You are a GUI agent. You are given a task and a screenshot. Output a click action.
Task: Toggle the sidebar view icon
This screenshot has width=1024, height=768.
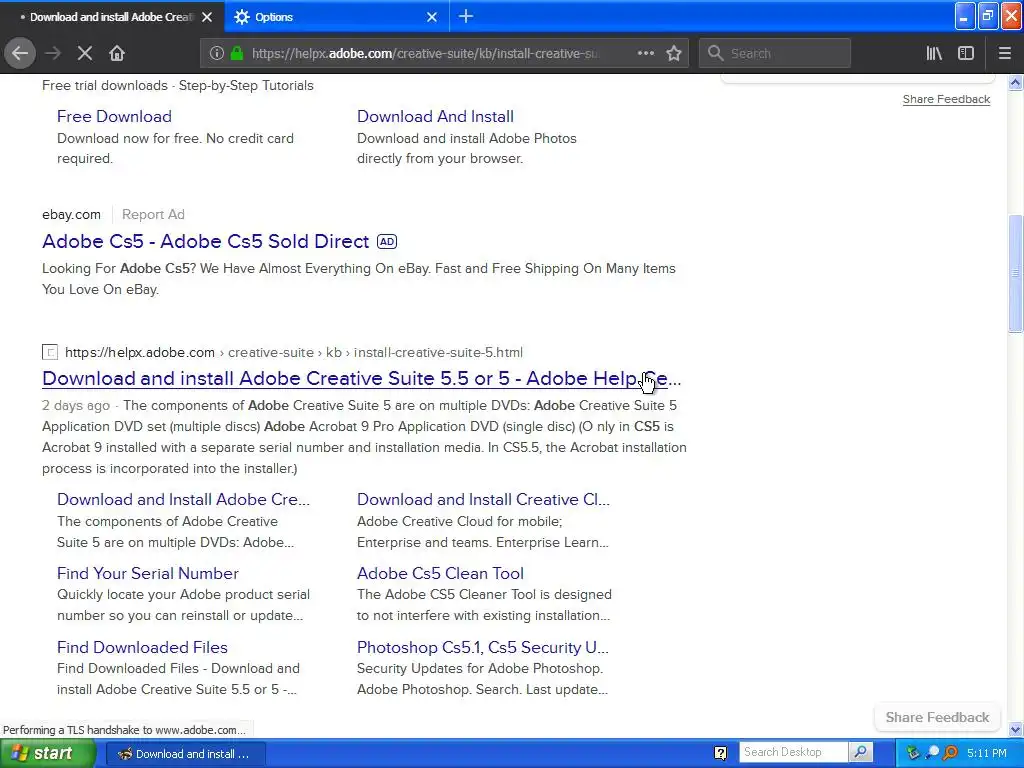966,54
